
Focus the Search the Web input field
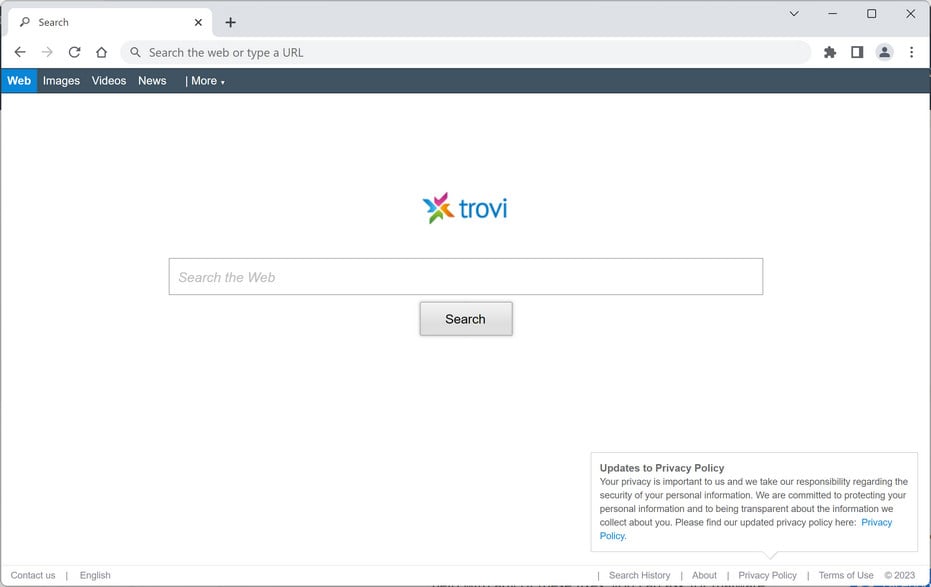[466, 277]
